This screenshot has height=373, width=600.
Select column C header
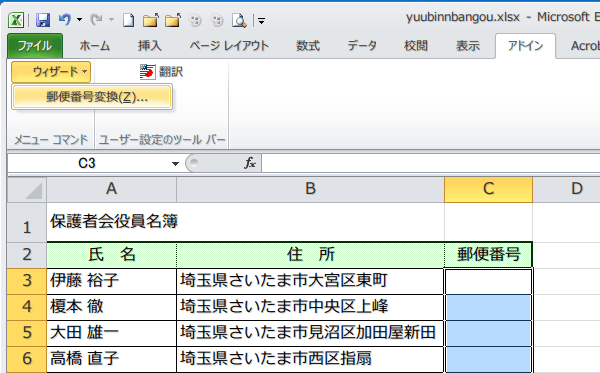(488, 189)
